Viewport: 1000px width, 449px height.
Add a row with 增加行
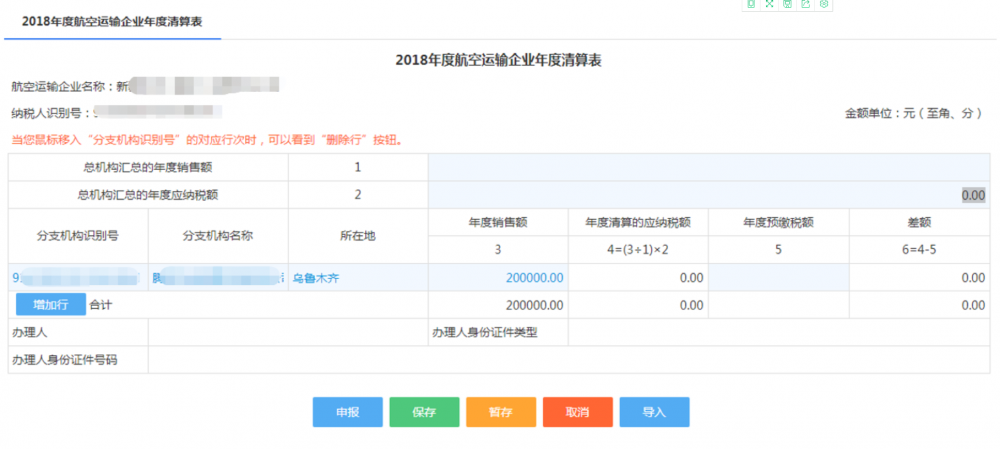click(x=51, y=305)
